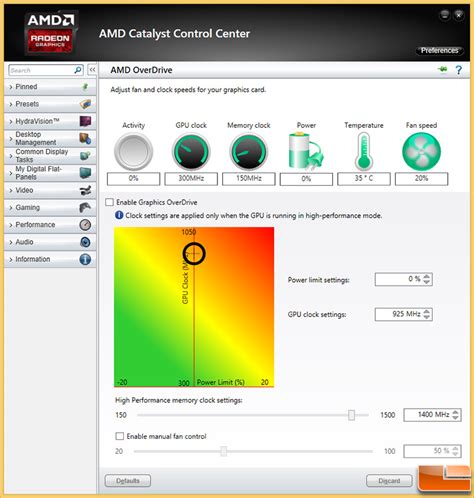The width and height of the screenshot is (474, 498).
Task: Open help via question mark icon
Action: (x=459, y=70)
